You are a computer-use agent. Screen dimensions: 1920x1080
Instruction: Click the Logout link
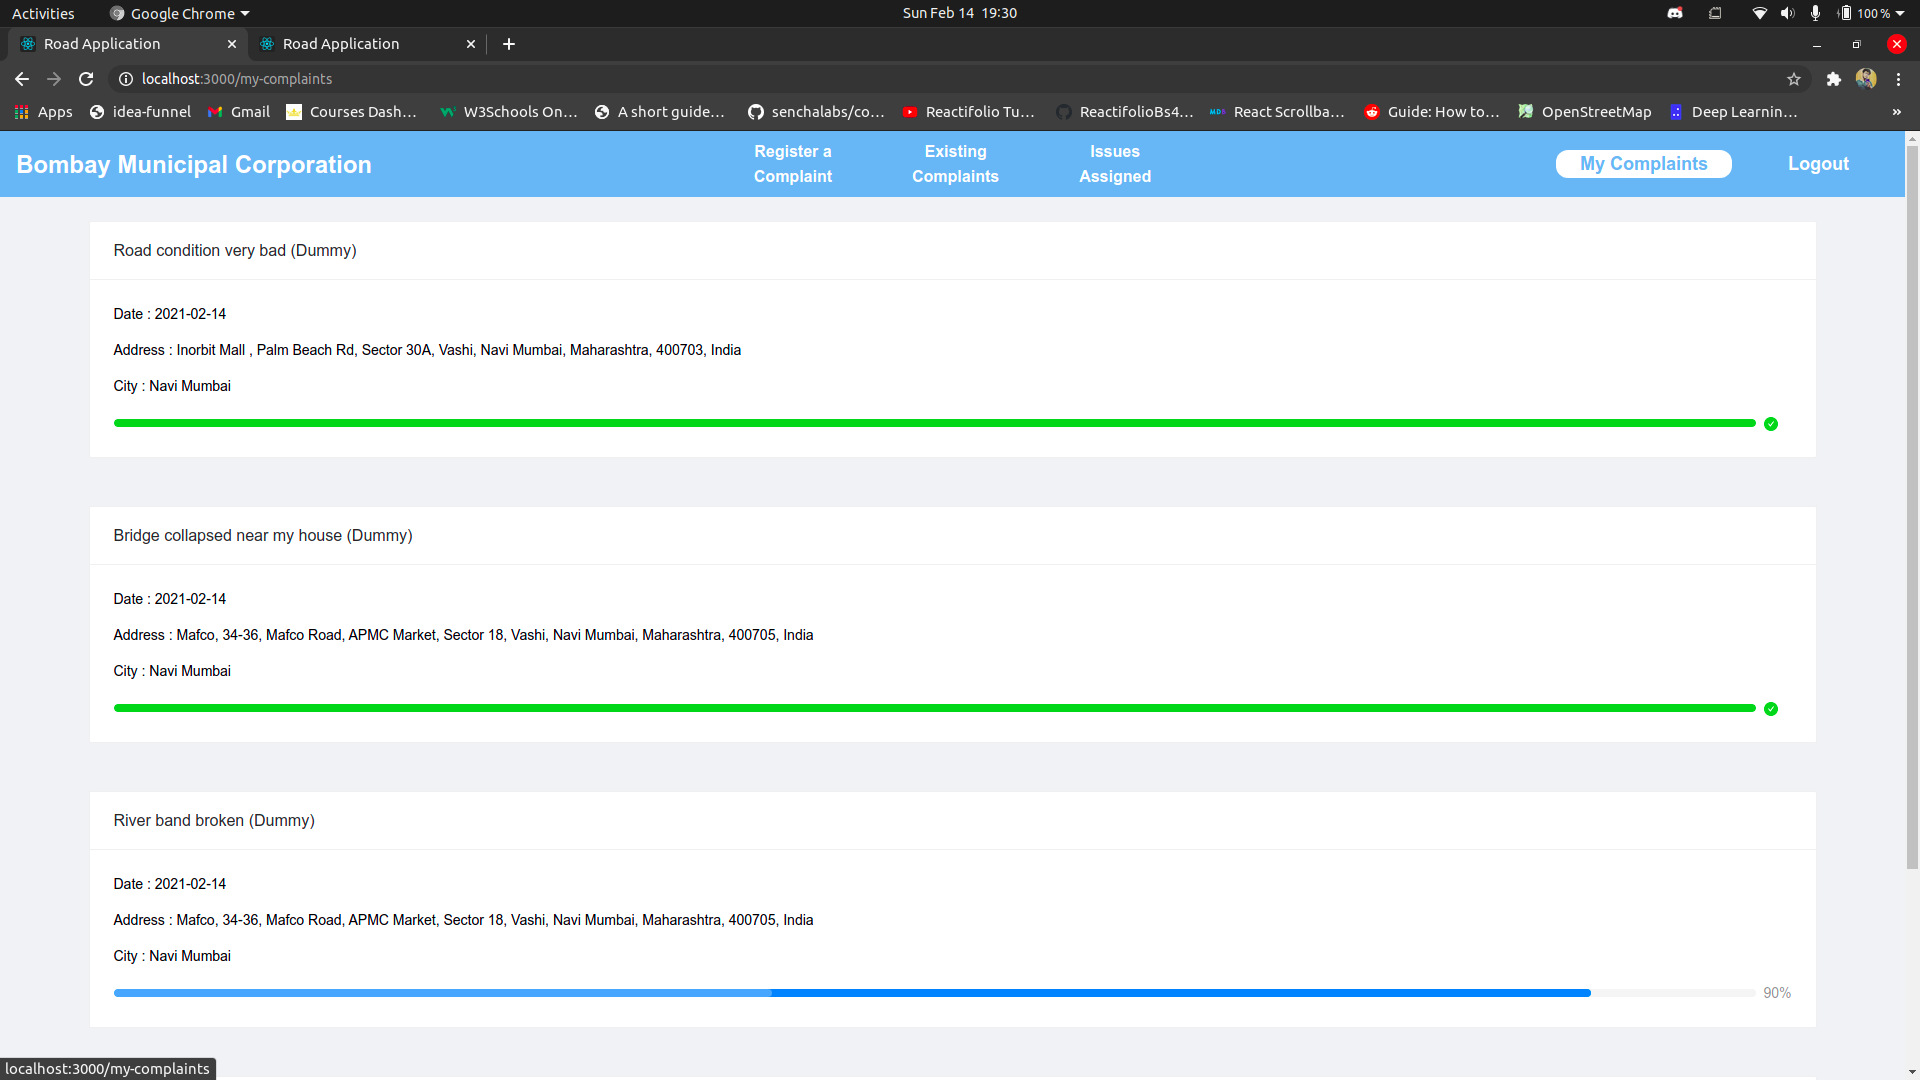pos(1818,164)
